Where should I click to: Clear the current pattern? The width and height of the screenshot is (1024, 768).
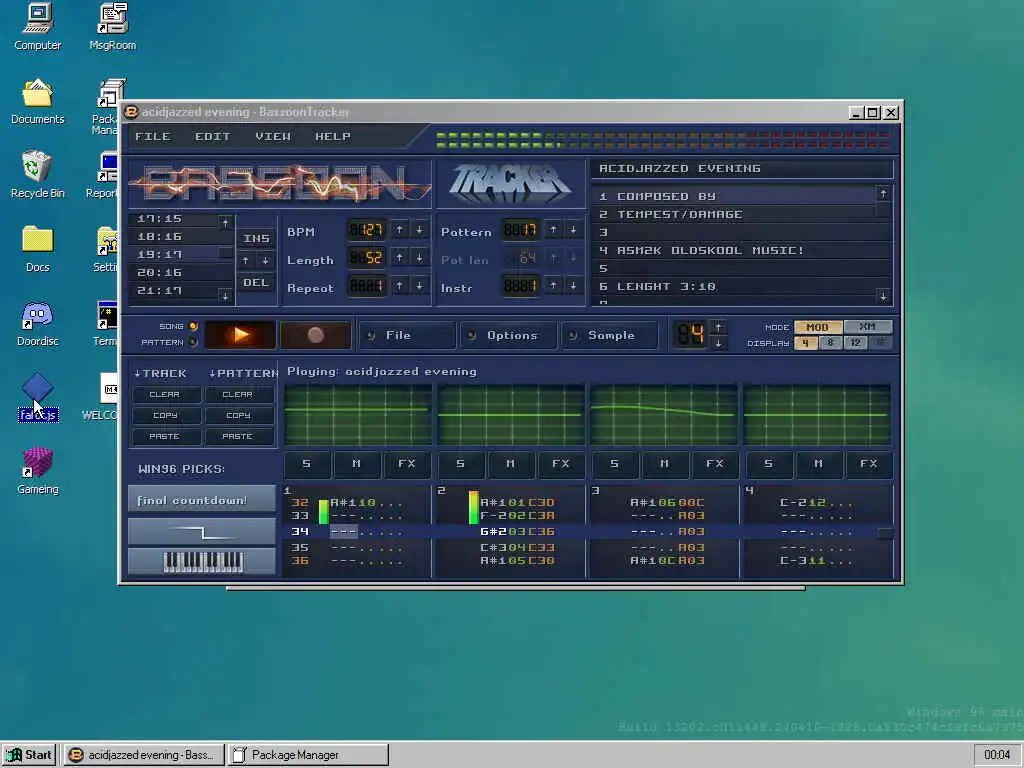point(238,394)
